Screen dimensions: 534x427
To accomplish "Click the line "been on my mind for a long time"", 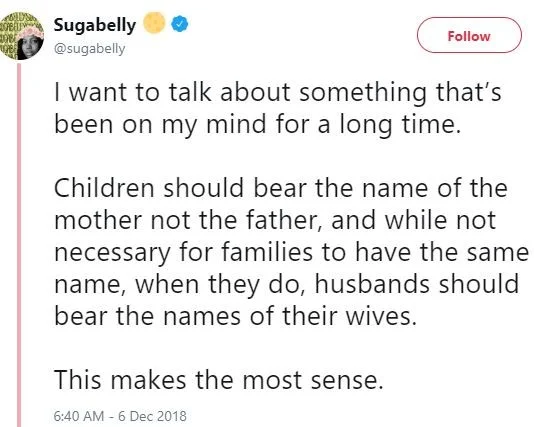I will [258, 124].
